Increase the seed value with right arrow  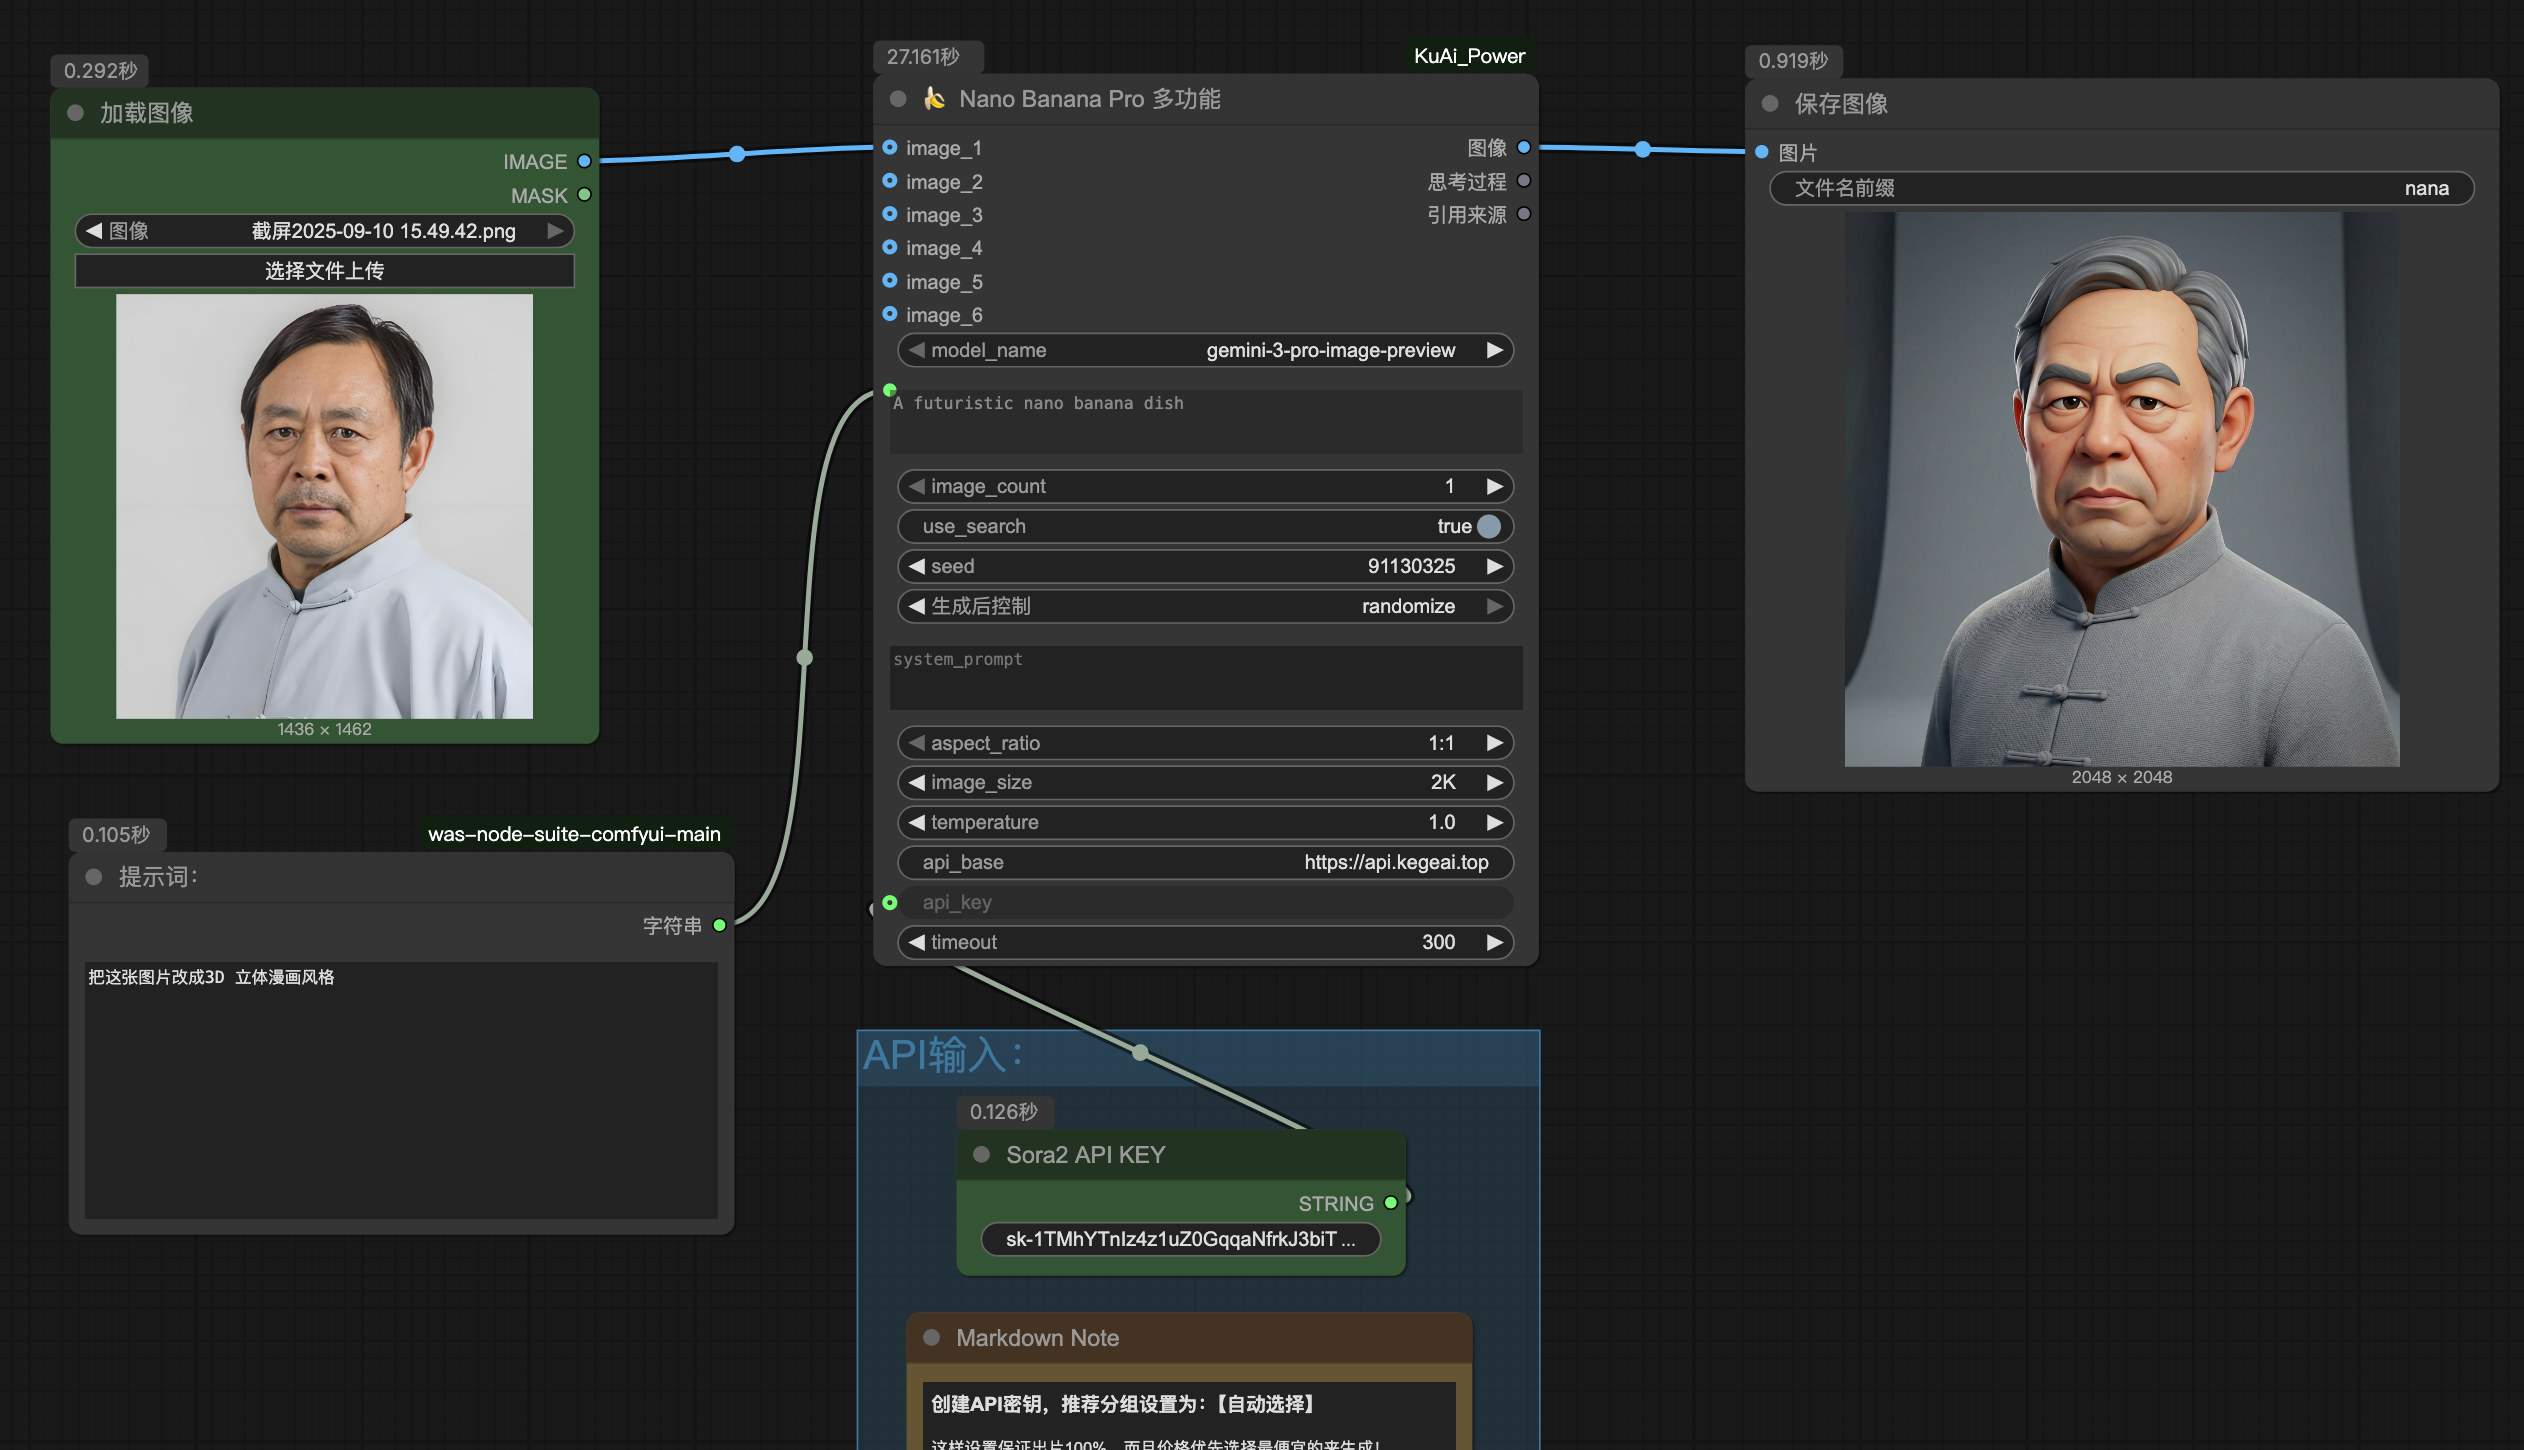coord(1495,566)
